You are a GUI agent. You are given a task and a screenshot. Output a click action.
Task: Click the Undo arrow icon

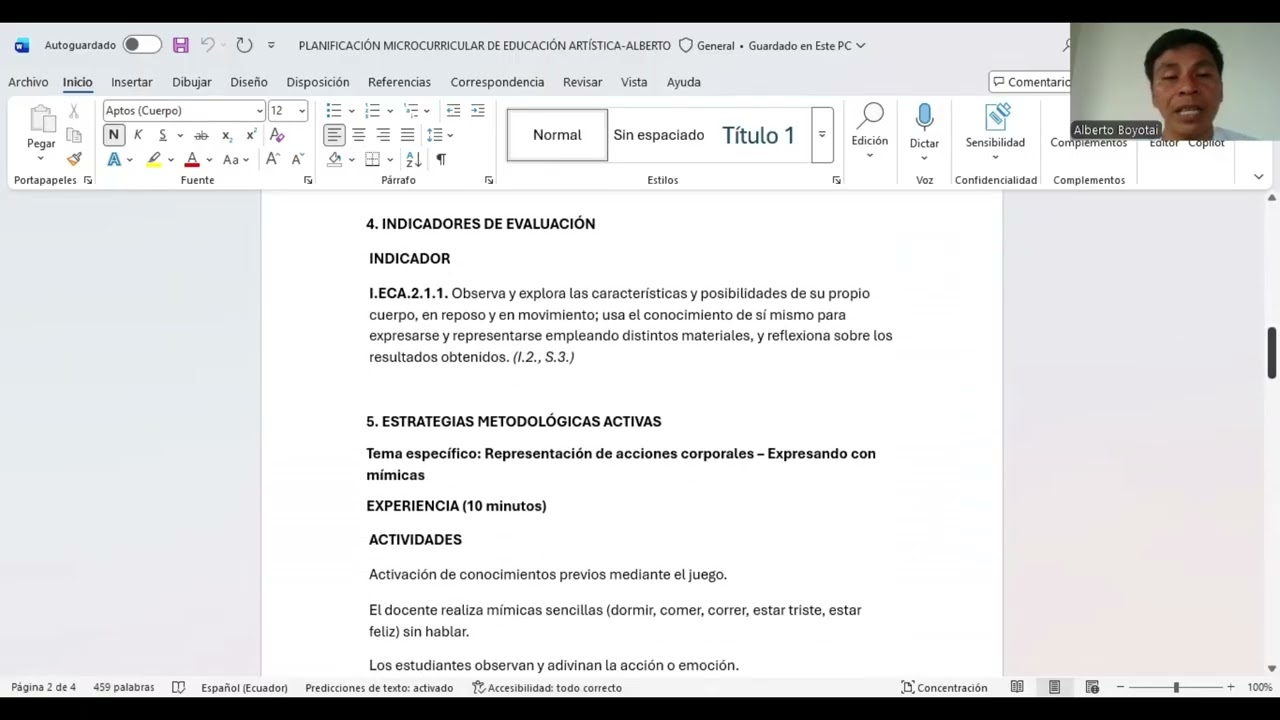click(x=207, y=45)
